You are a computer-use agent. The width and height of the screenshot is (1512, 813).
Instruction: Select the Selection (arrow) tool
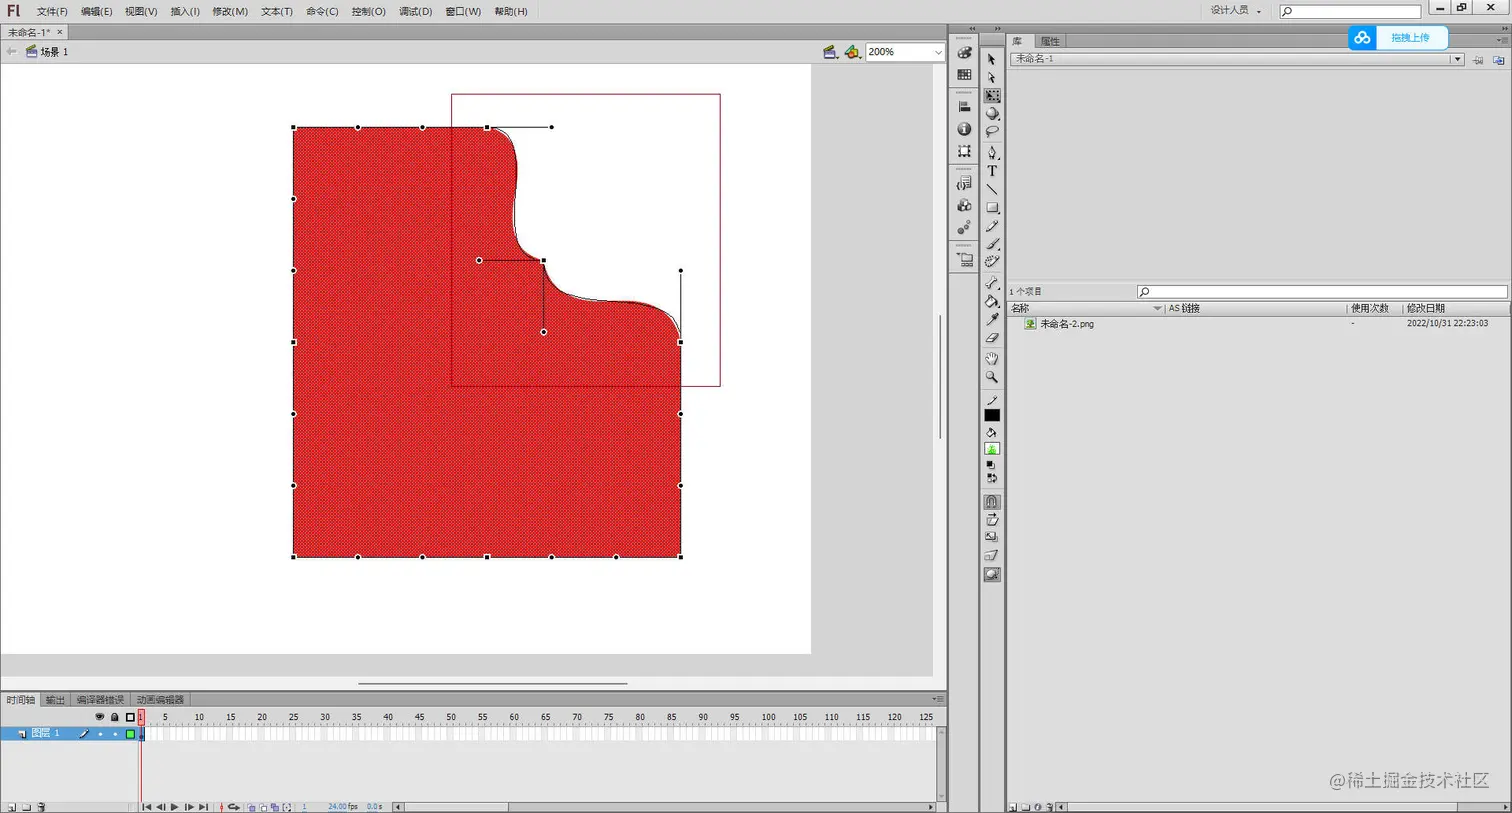991,60
